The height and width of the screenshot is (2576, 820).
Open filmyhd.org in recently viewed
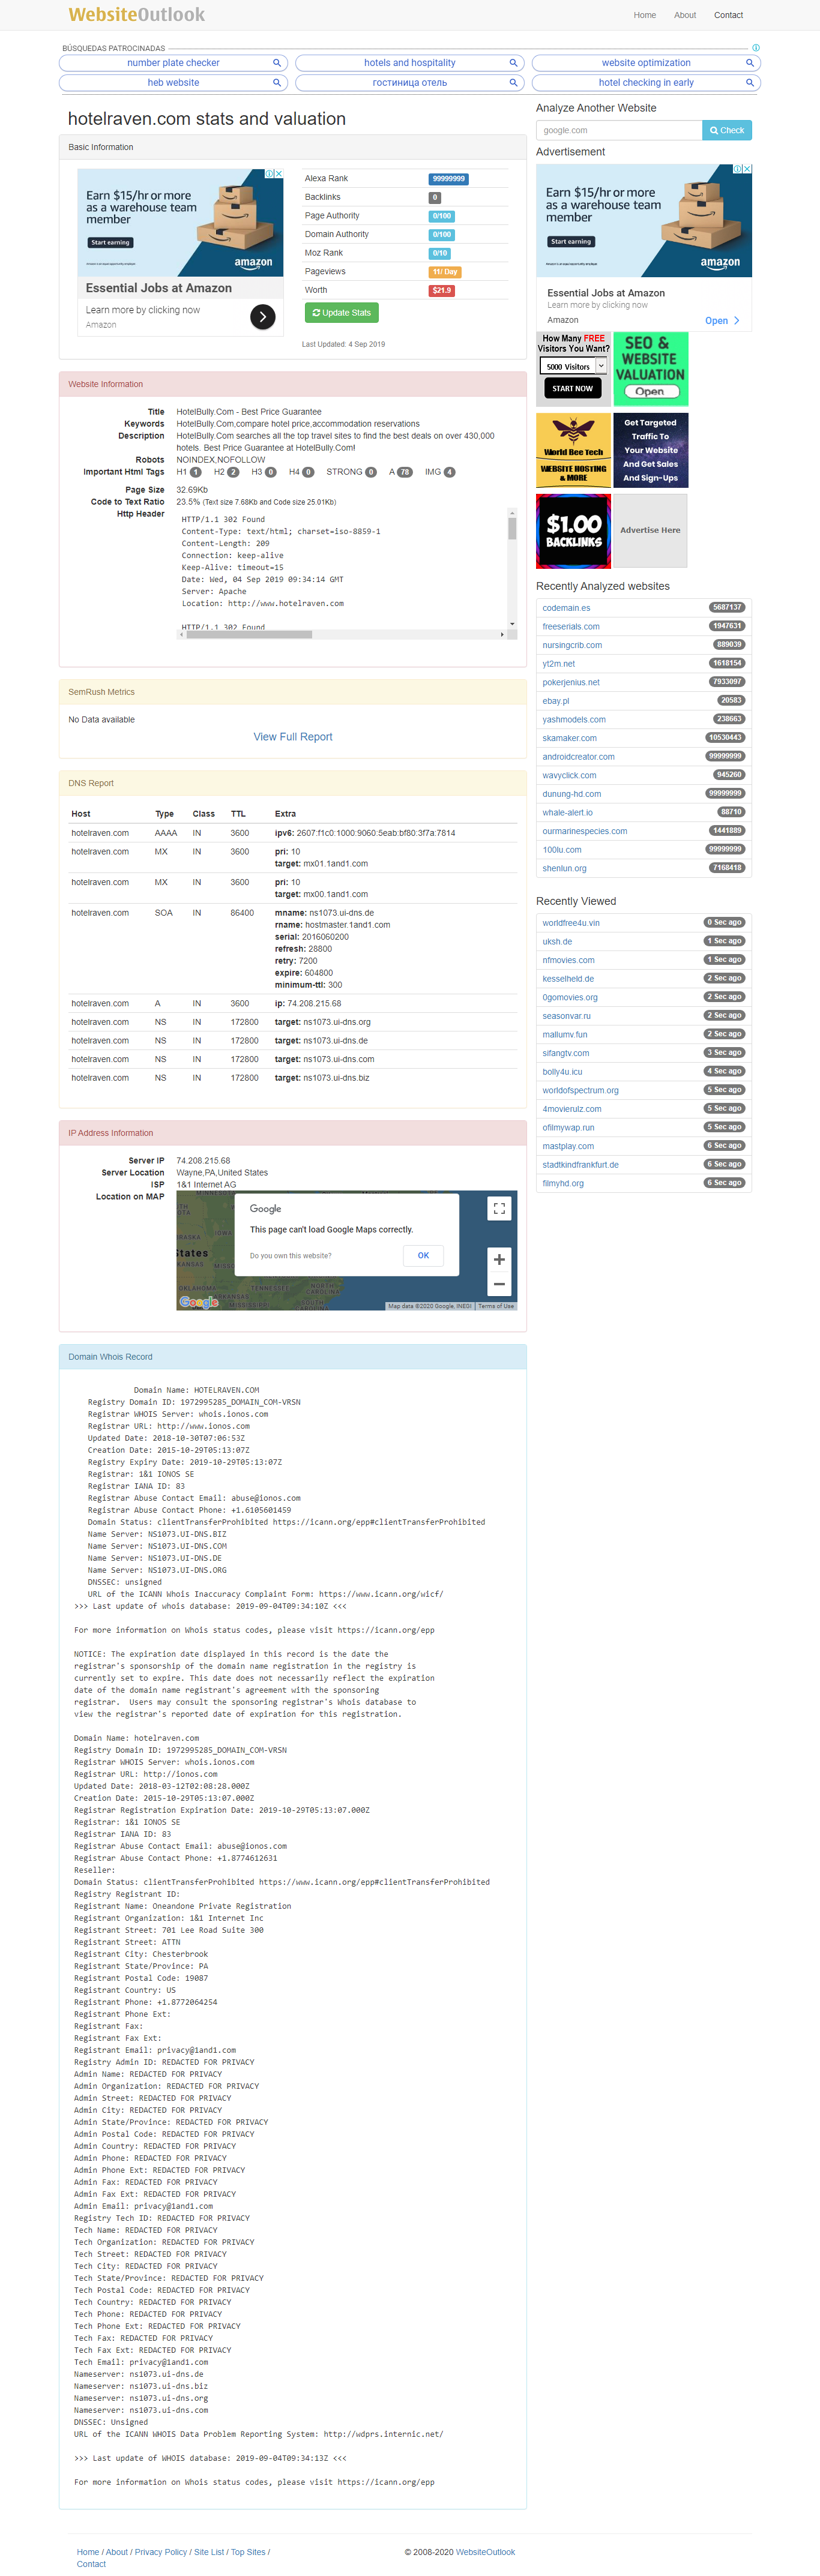[x=563, y=1183]
